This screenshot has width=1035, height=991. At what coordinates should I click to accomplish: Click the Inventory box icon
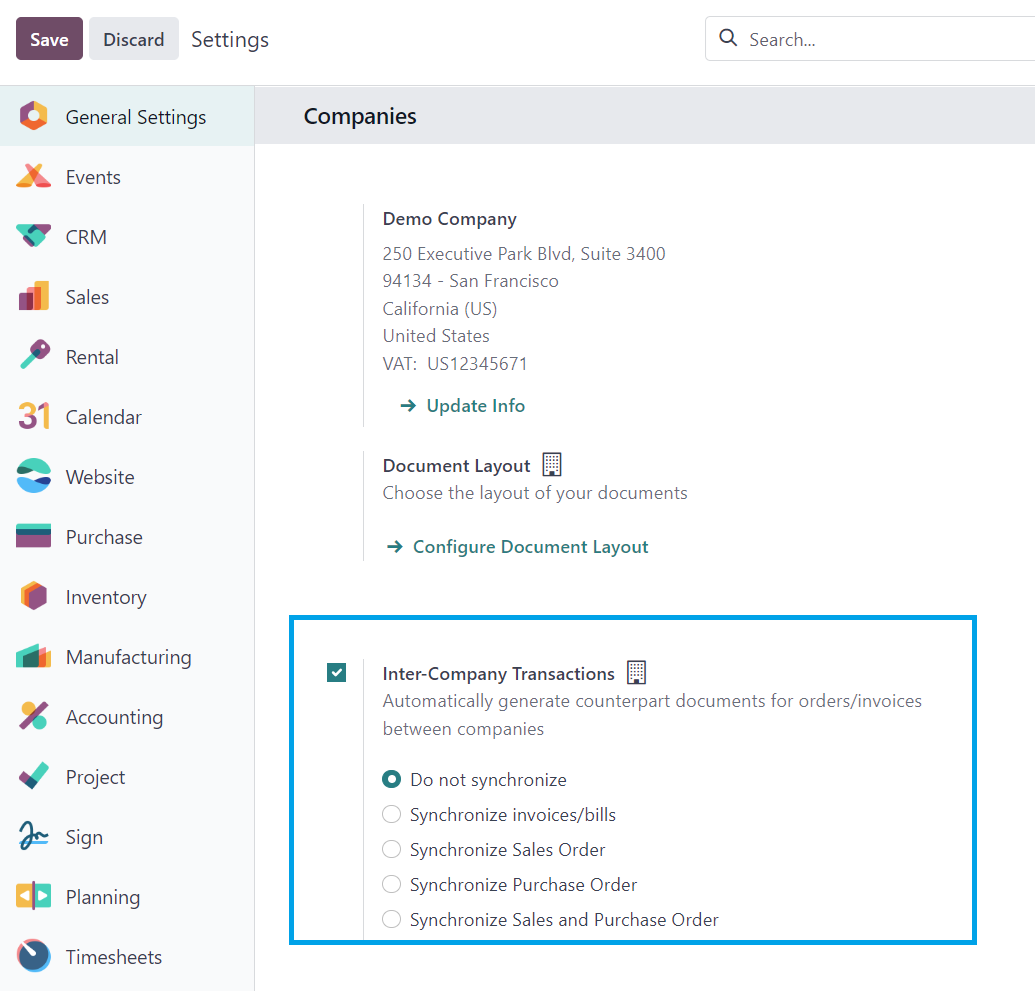click(x=34, y=596)
